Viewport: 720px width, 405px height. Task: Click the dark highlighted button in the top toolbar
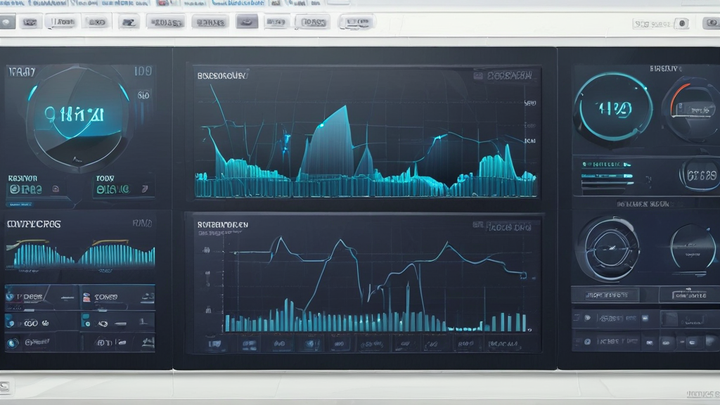247,21
